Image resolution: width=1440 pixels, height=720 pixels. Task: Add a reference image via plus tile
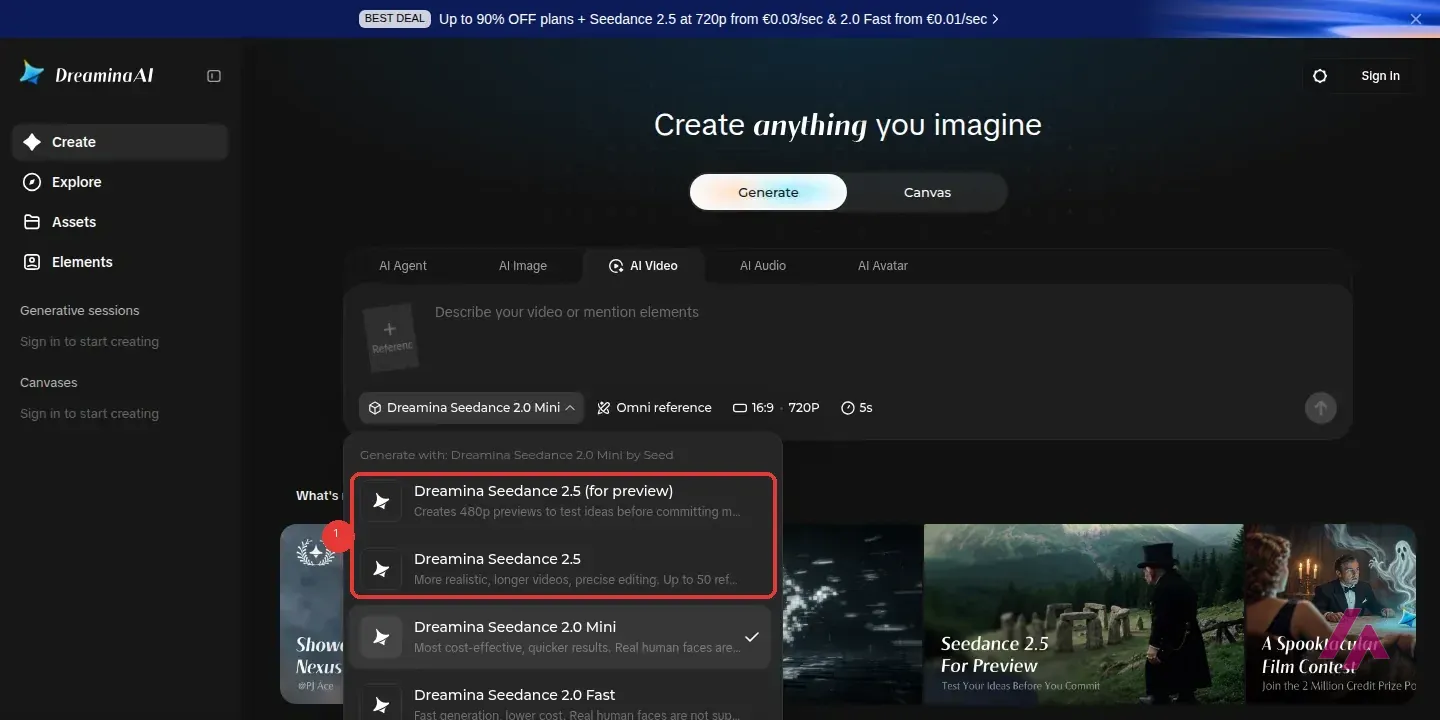pyautogui.click(x=390, y=337)
